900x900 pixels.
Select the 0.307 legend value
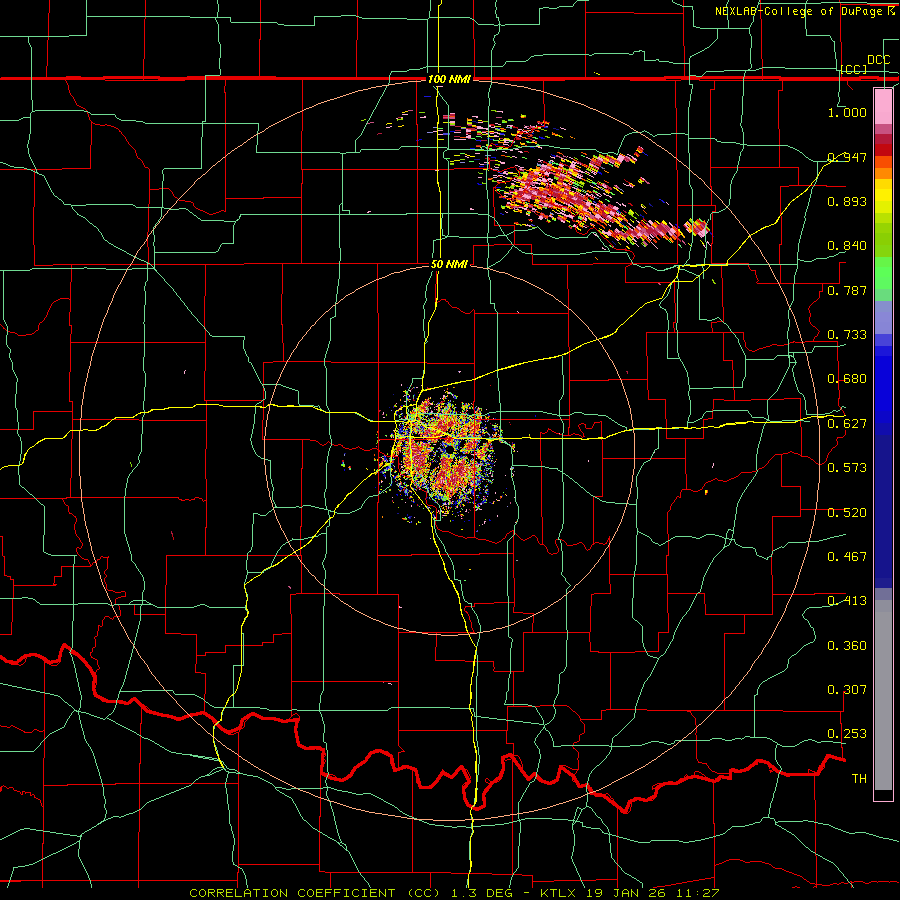pos(847,690)
